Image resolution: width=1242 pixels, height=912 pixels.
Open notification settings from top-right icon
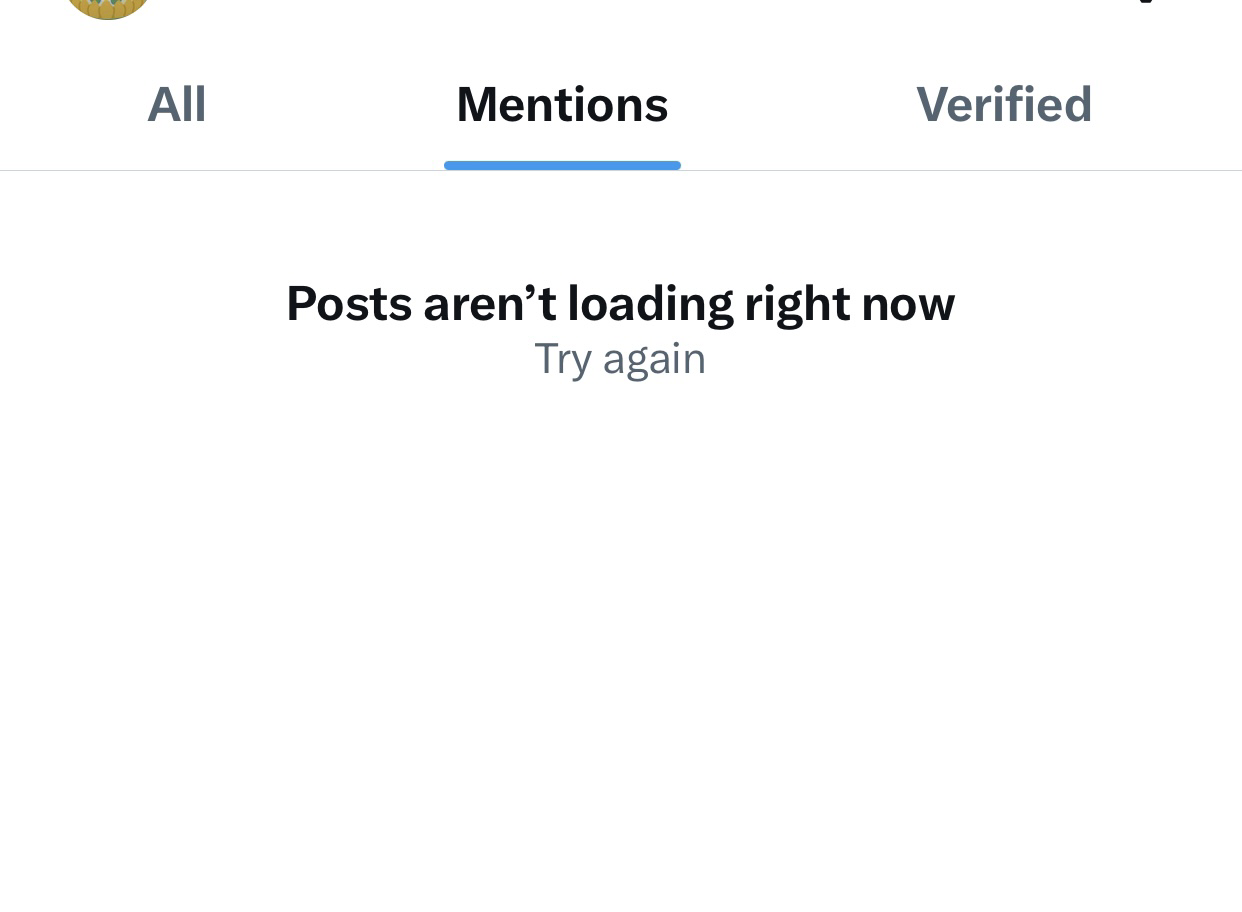click(1146, 3)
